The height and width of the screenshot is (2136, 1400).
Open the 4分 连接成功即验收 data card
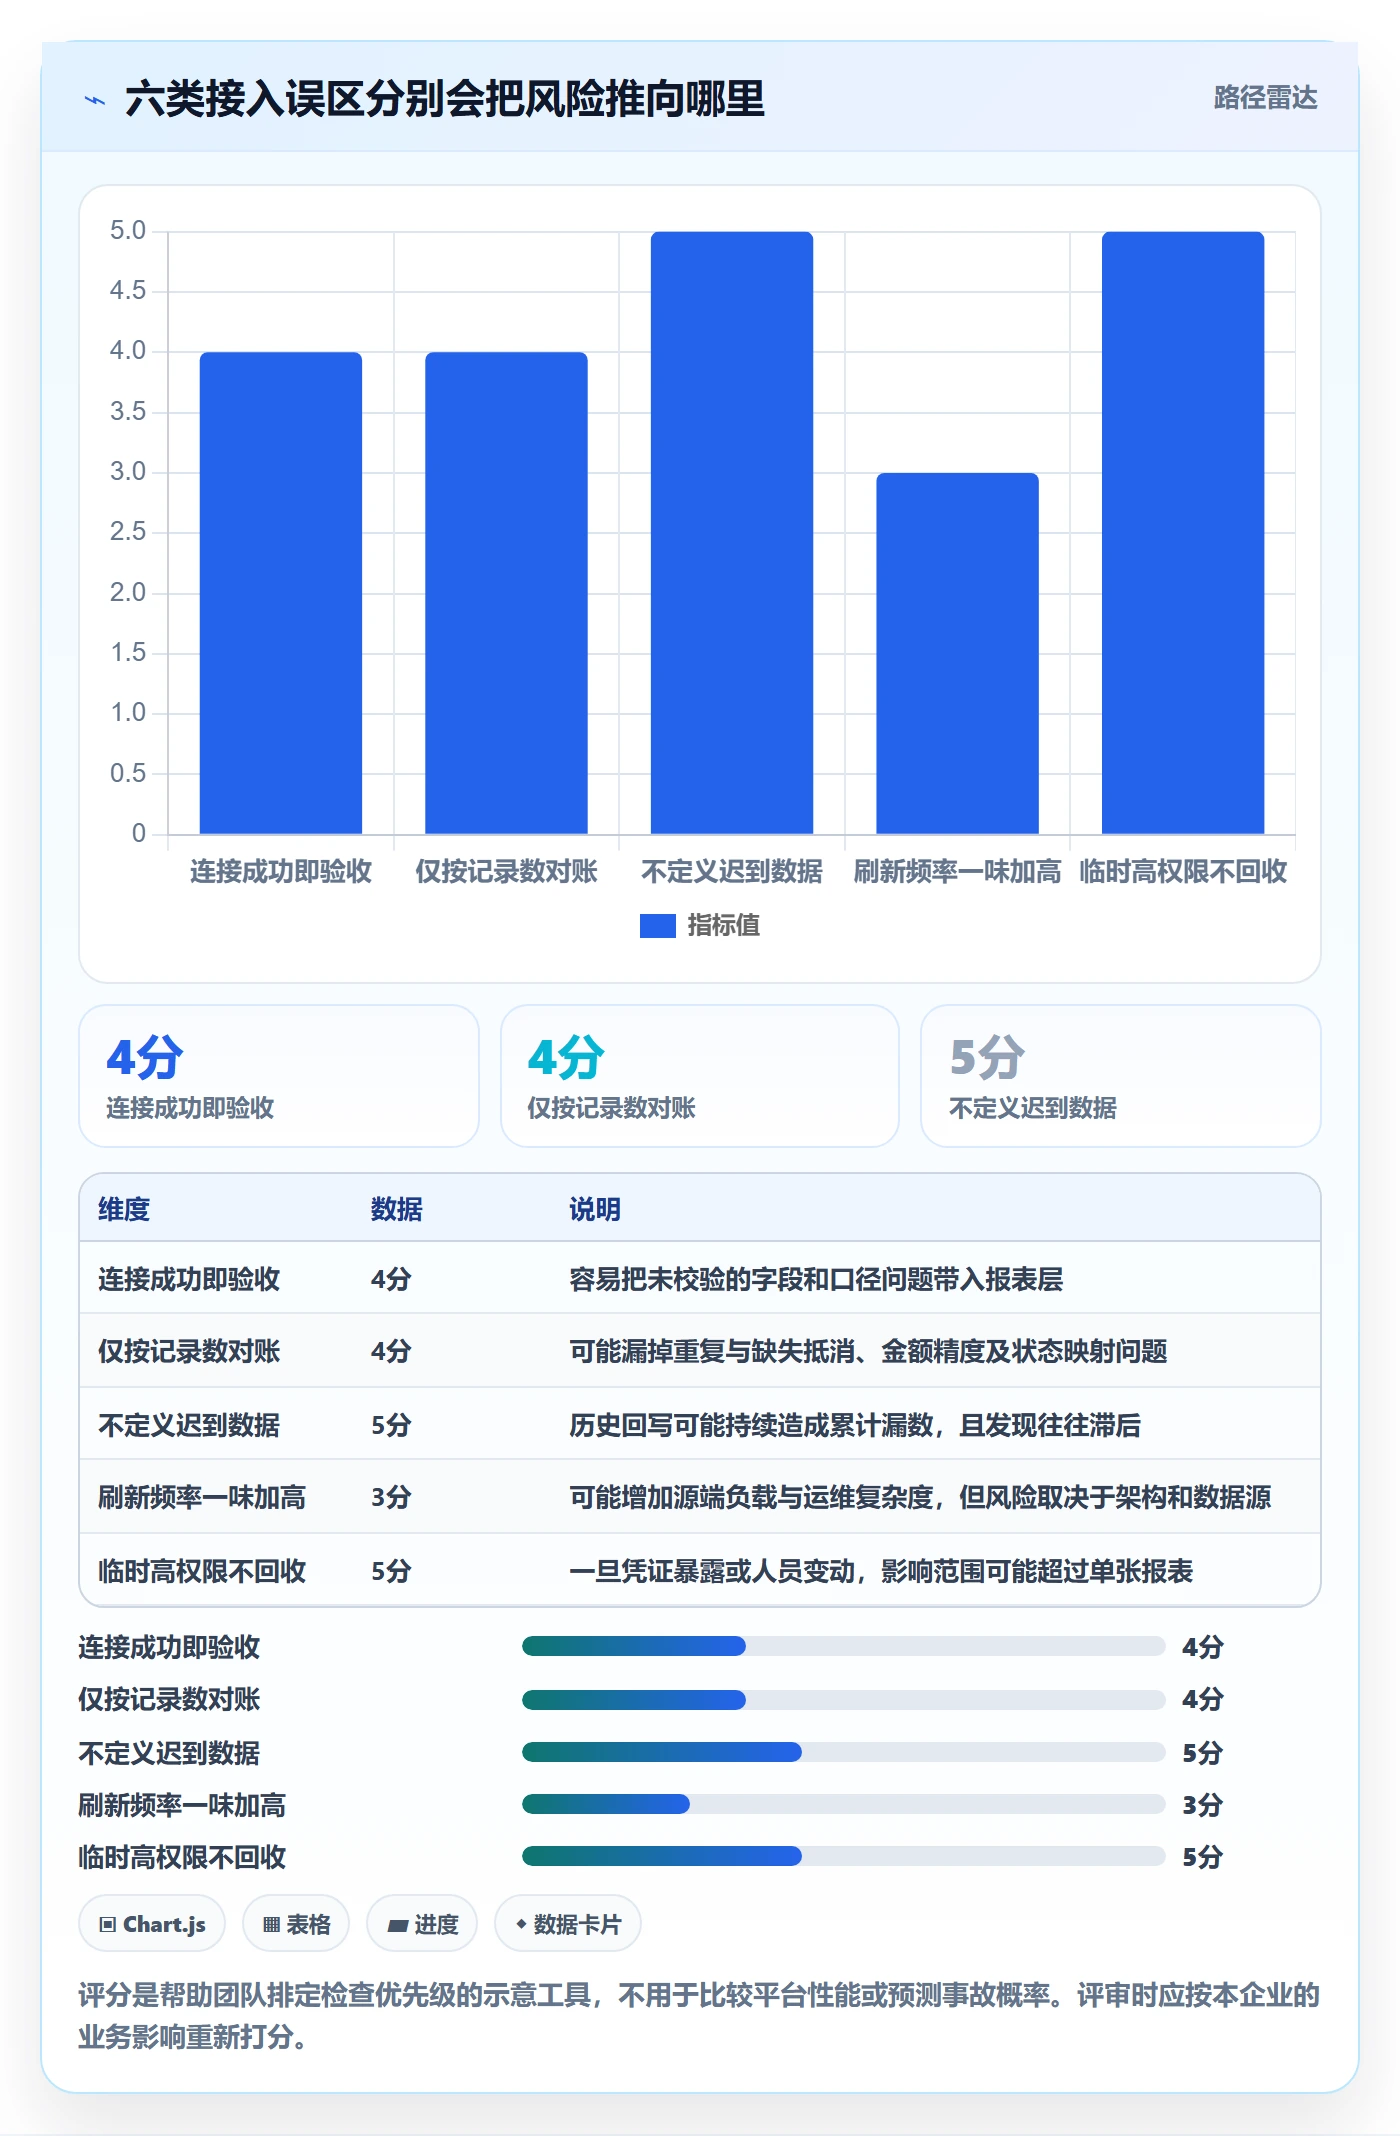(x=279, y=1076)
